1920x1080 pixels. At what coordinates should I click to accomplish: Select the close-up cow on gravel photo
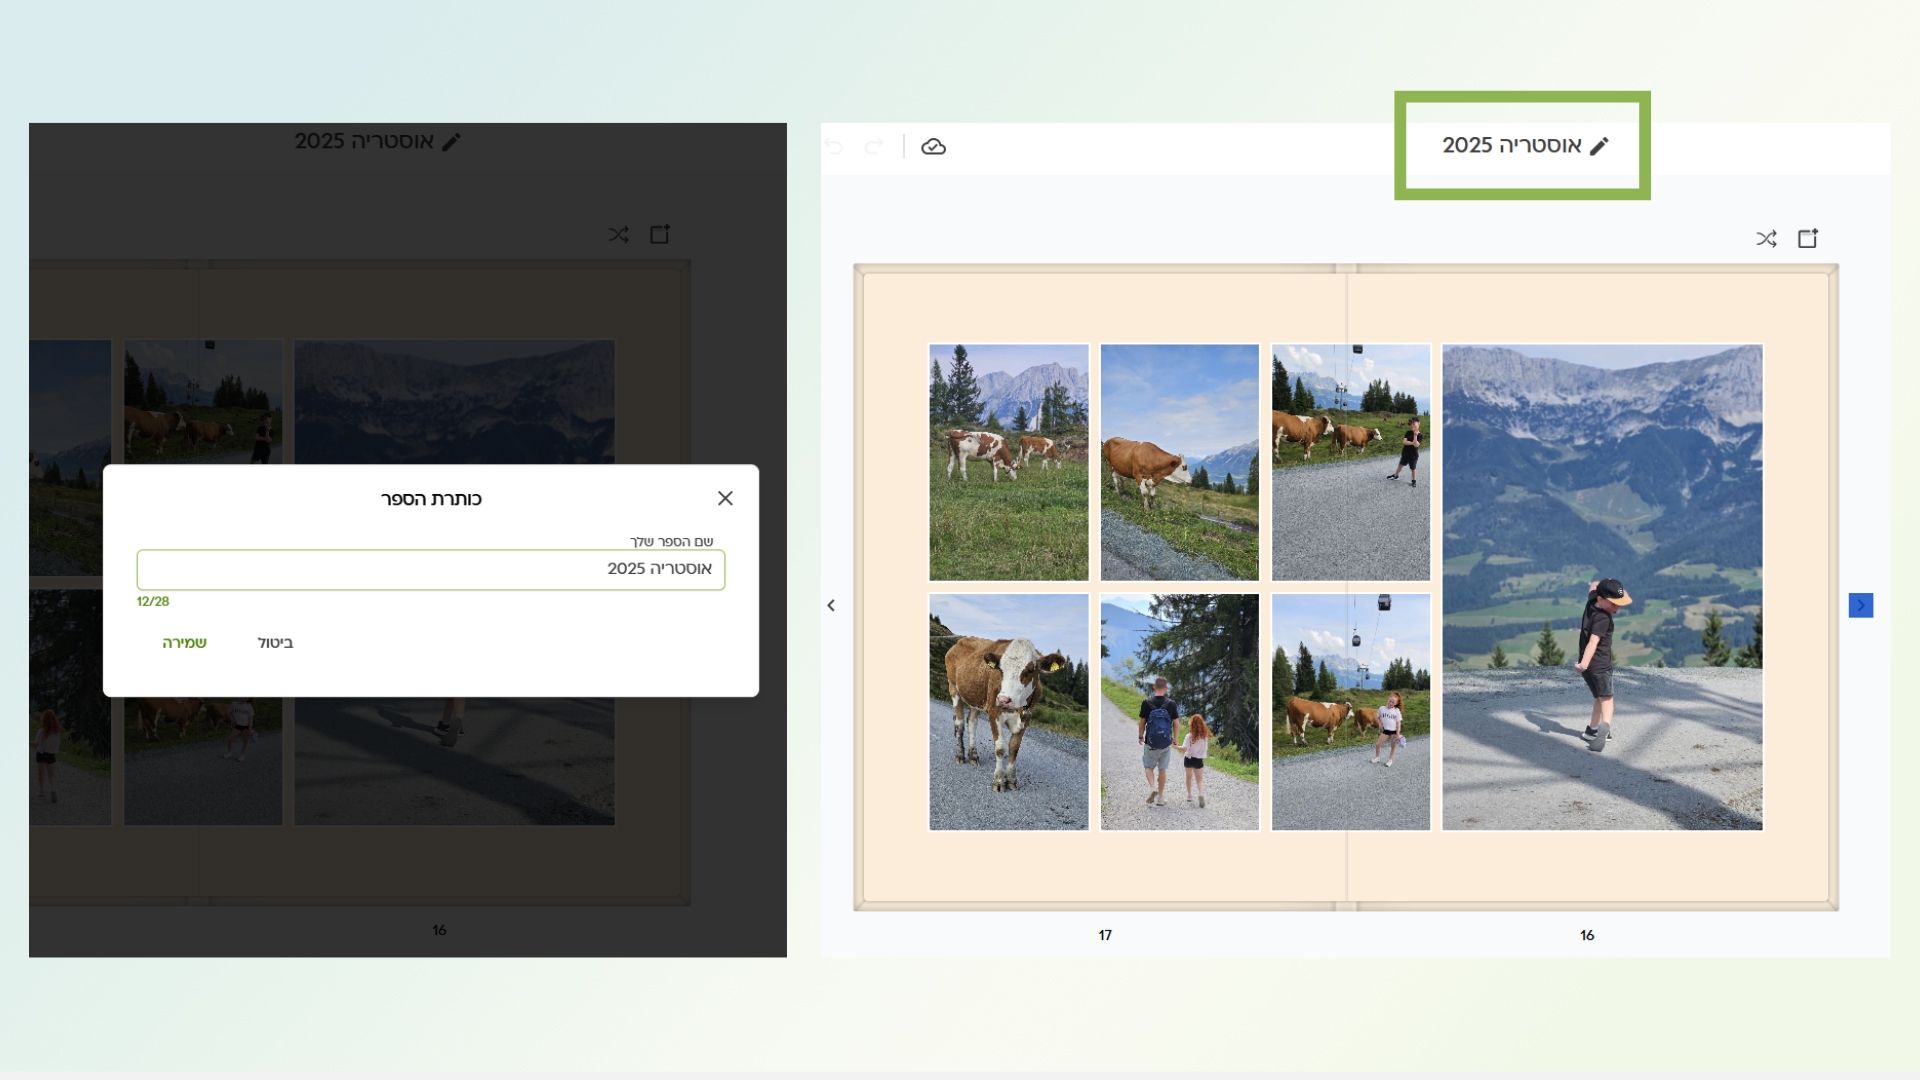point(1008,711)
